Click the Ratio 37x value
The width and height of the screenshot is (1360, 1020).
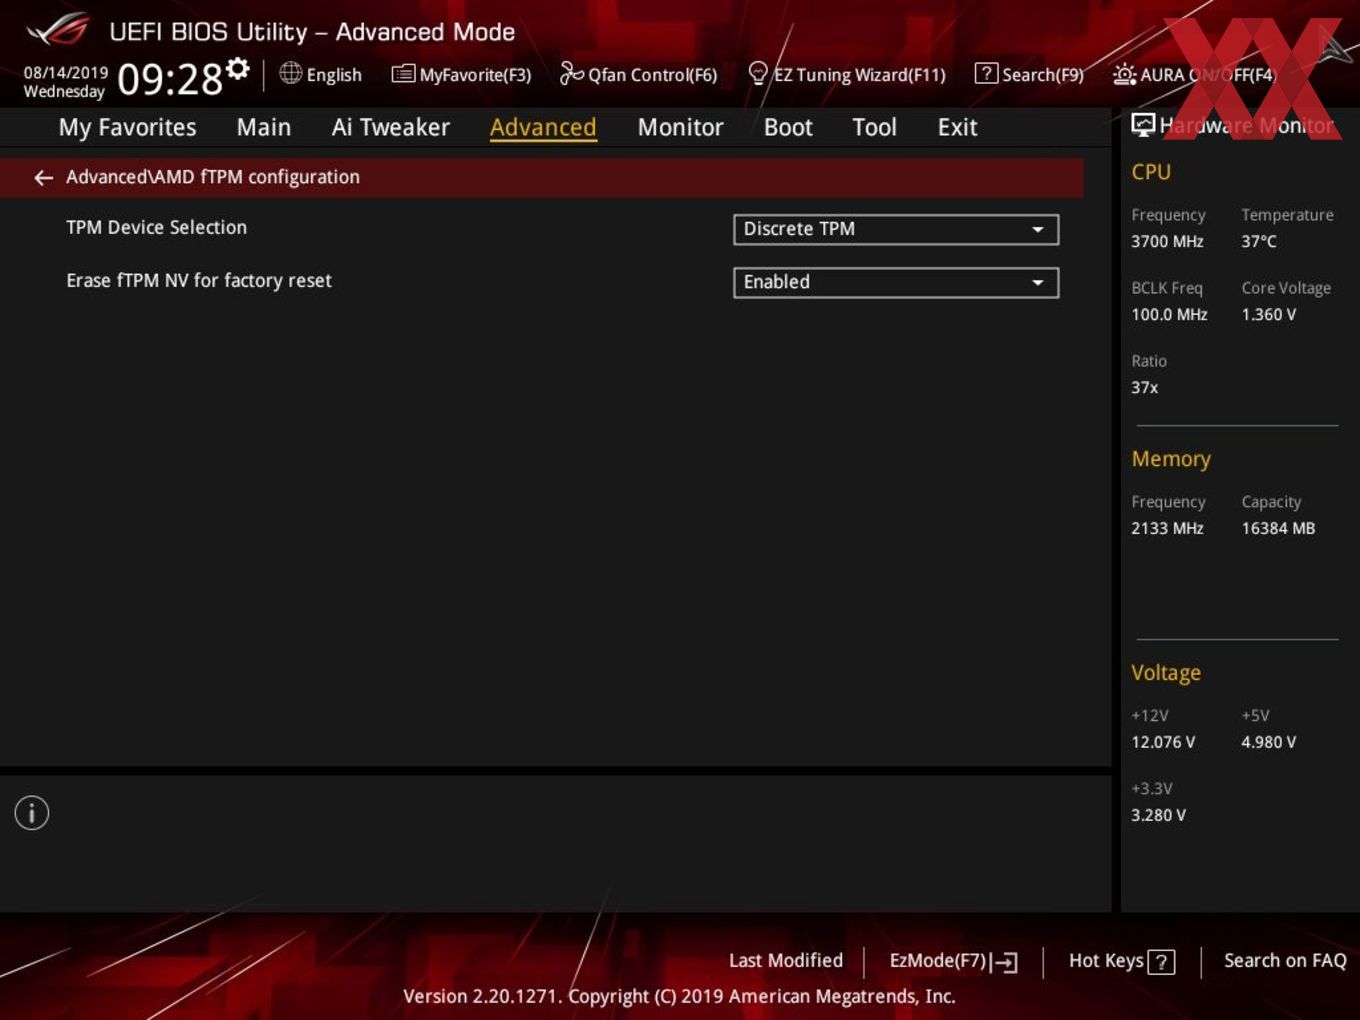click(1145, 388)
